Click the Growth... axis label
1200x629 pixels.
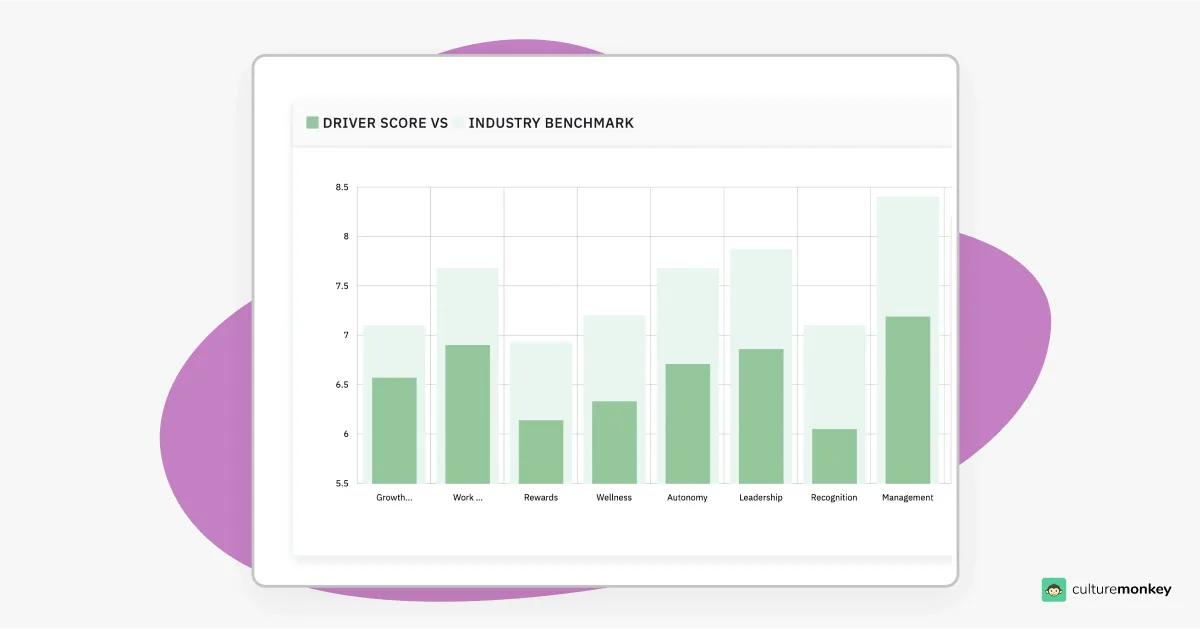click(394, 497)
